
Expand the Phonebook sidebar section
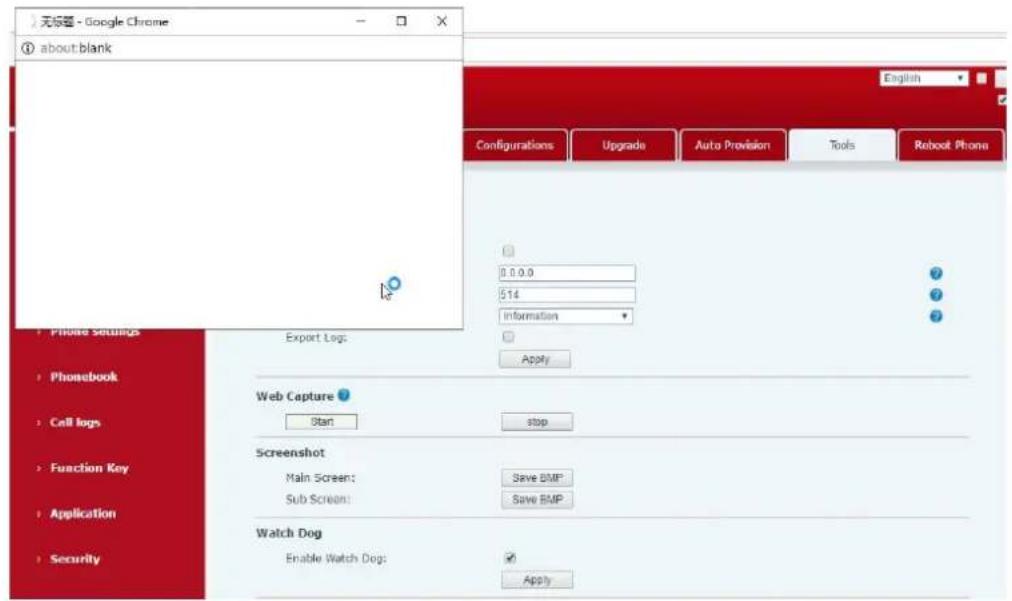[83, 376]
